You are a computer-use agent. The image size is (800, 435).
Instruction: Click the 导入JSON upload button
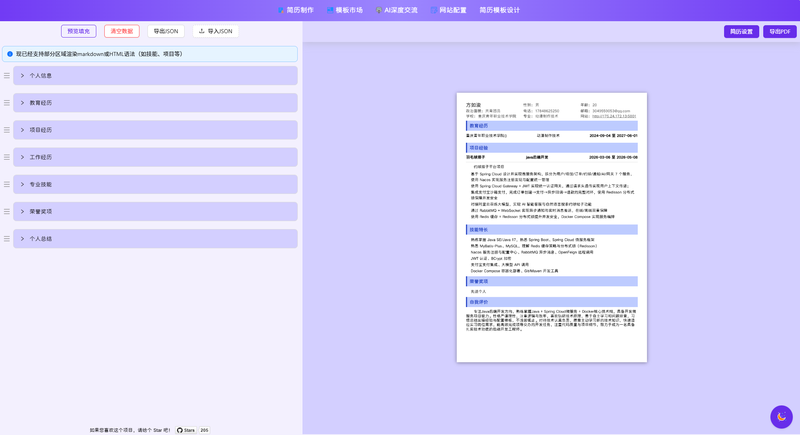pyautogui.click(x=215, y=31)
